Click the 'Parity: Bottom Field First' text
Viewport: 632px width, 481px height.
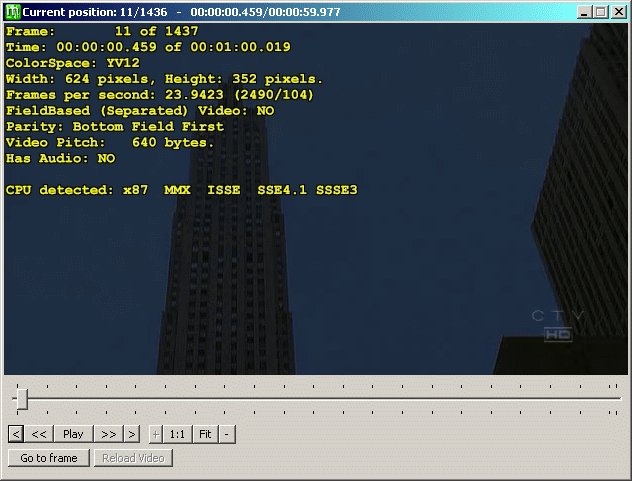114,127
